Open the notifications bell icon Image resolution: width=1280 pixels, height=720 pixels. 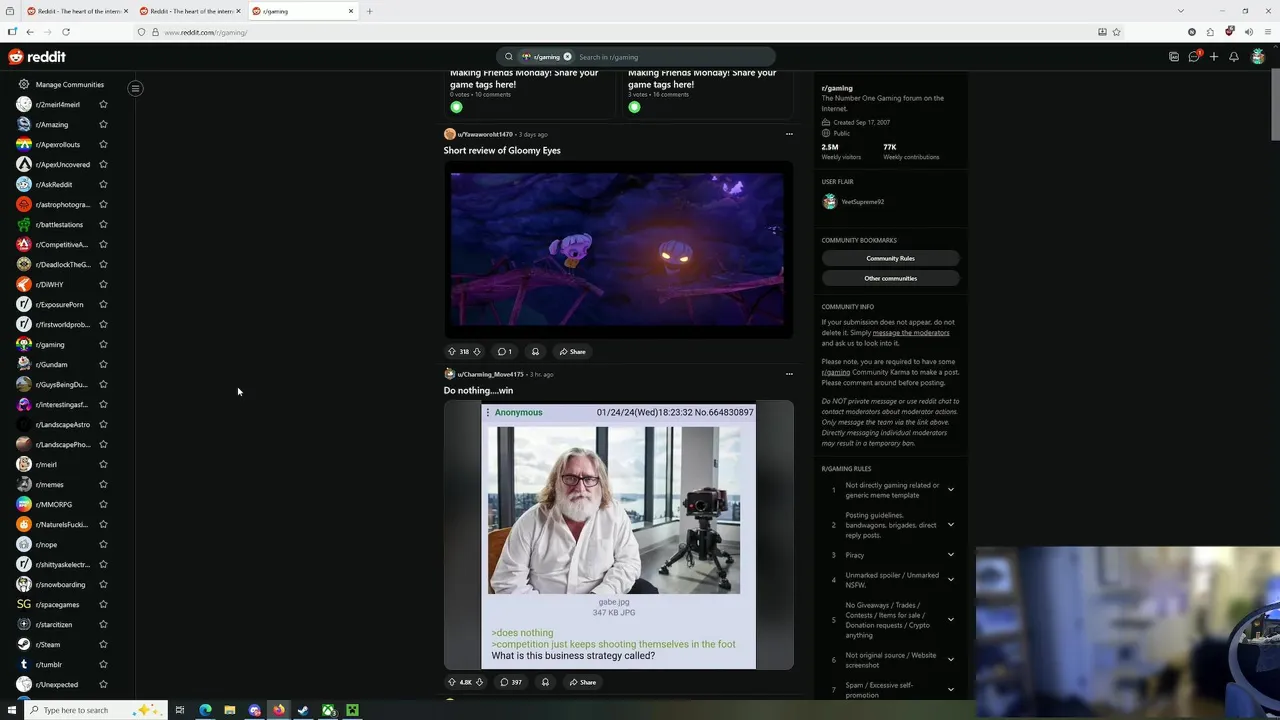pos(1234,57)
